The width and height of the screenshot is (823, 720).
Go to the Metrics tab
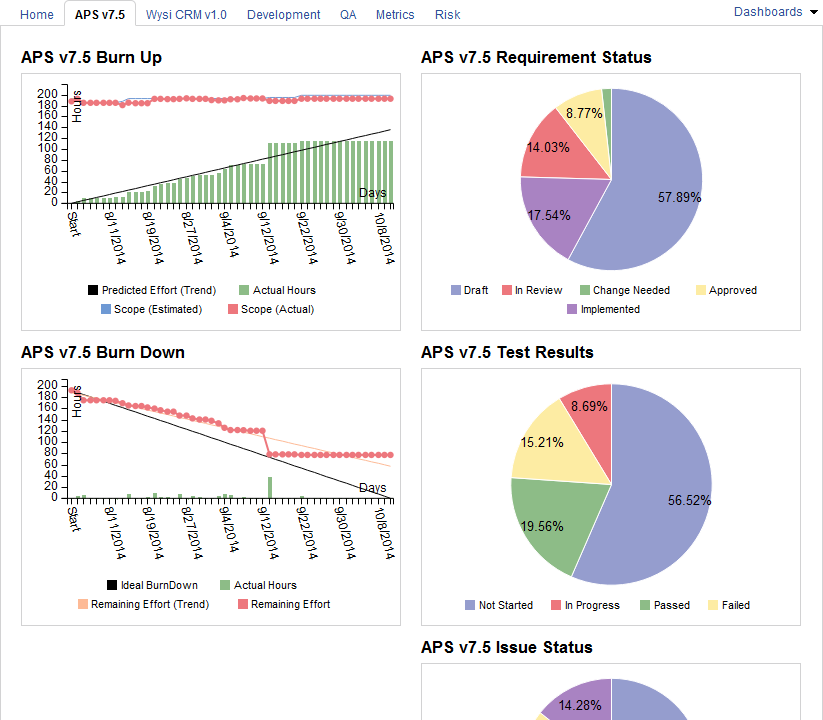point(395,14)
